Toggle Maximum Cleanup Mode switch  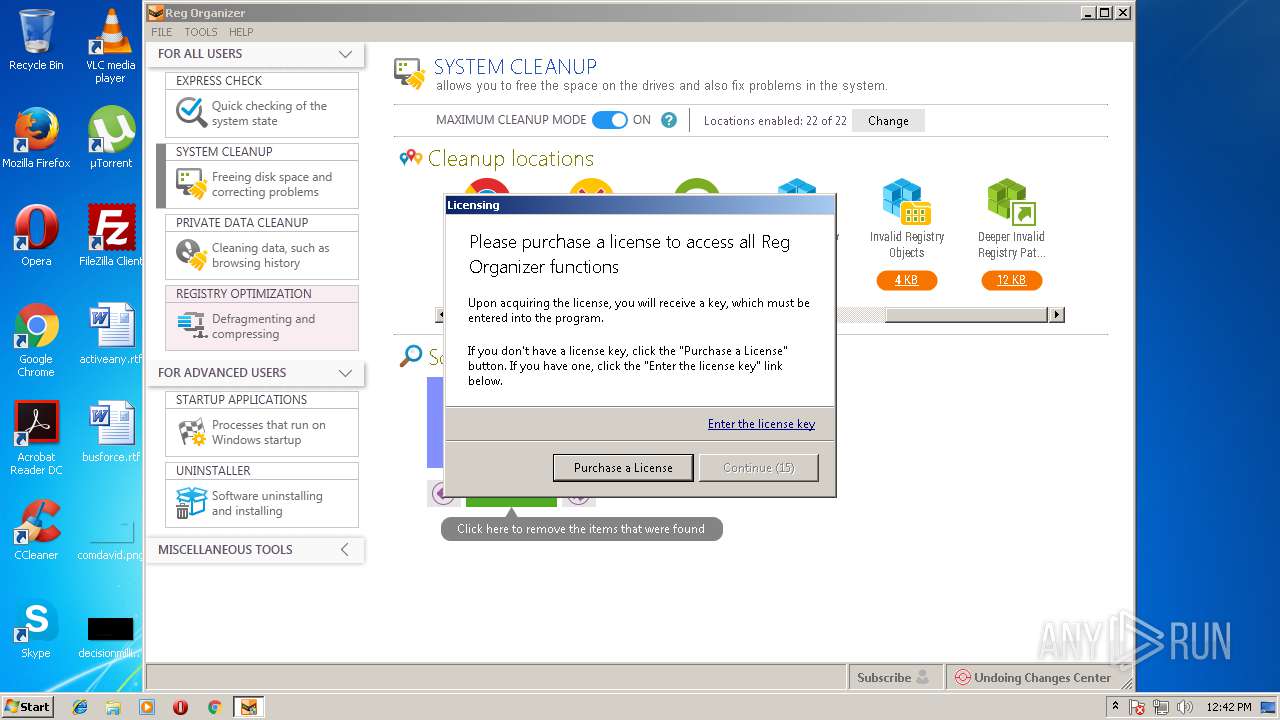(610, 120)
